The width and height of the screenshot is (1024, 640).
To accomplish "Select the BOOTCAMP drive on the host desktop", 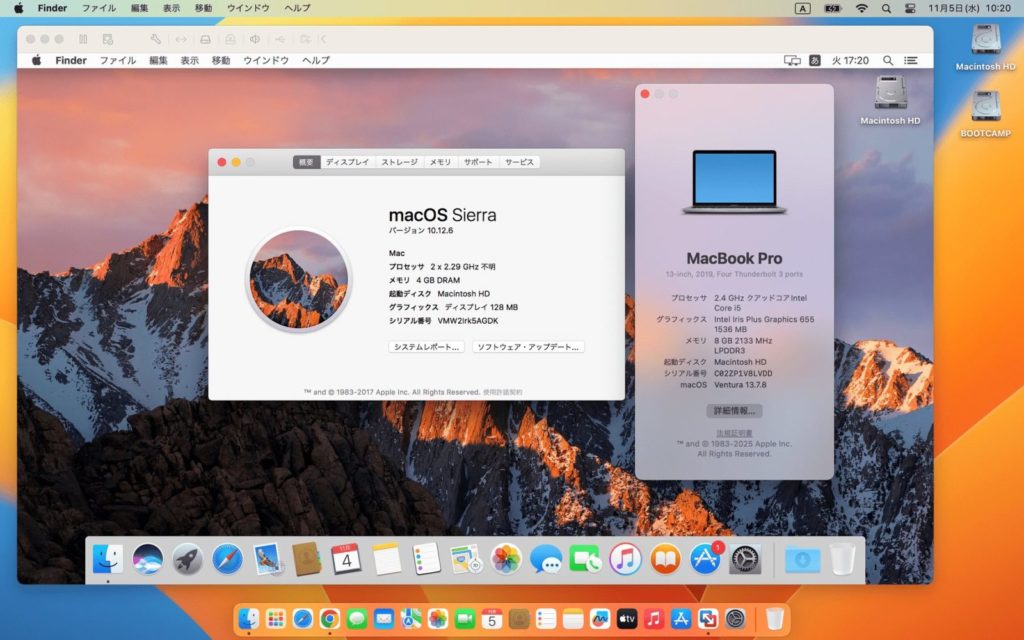I will click(x=985, y=114).
